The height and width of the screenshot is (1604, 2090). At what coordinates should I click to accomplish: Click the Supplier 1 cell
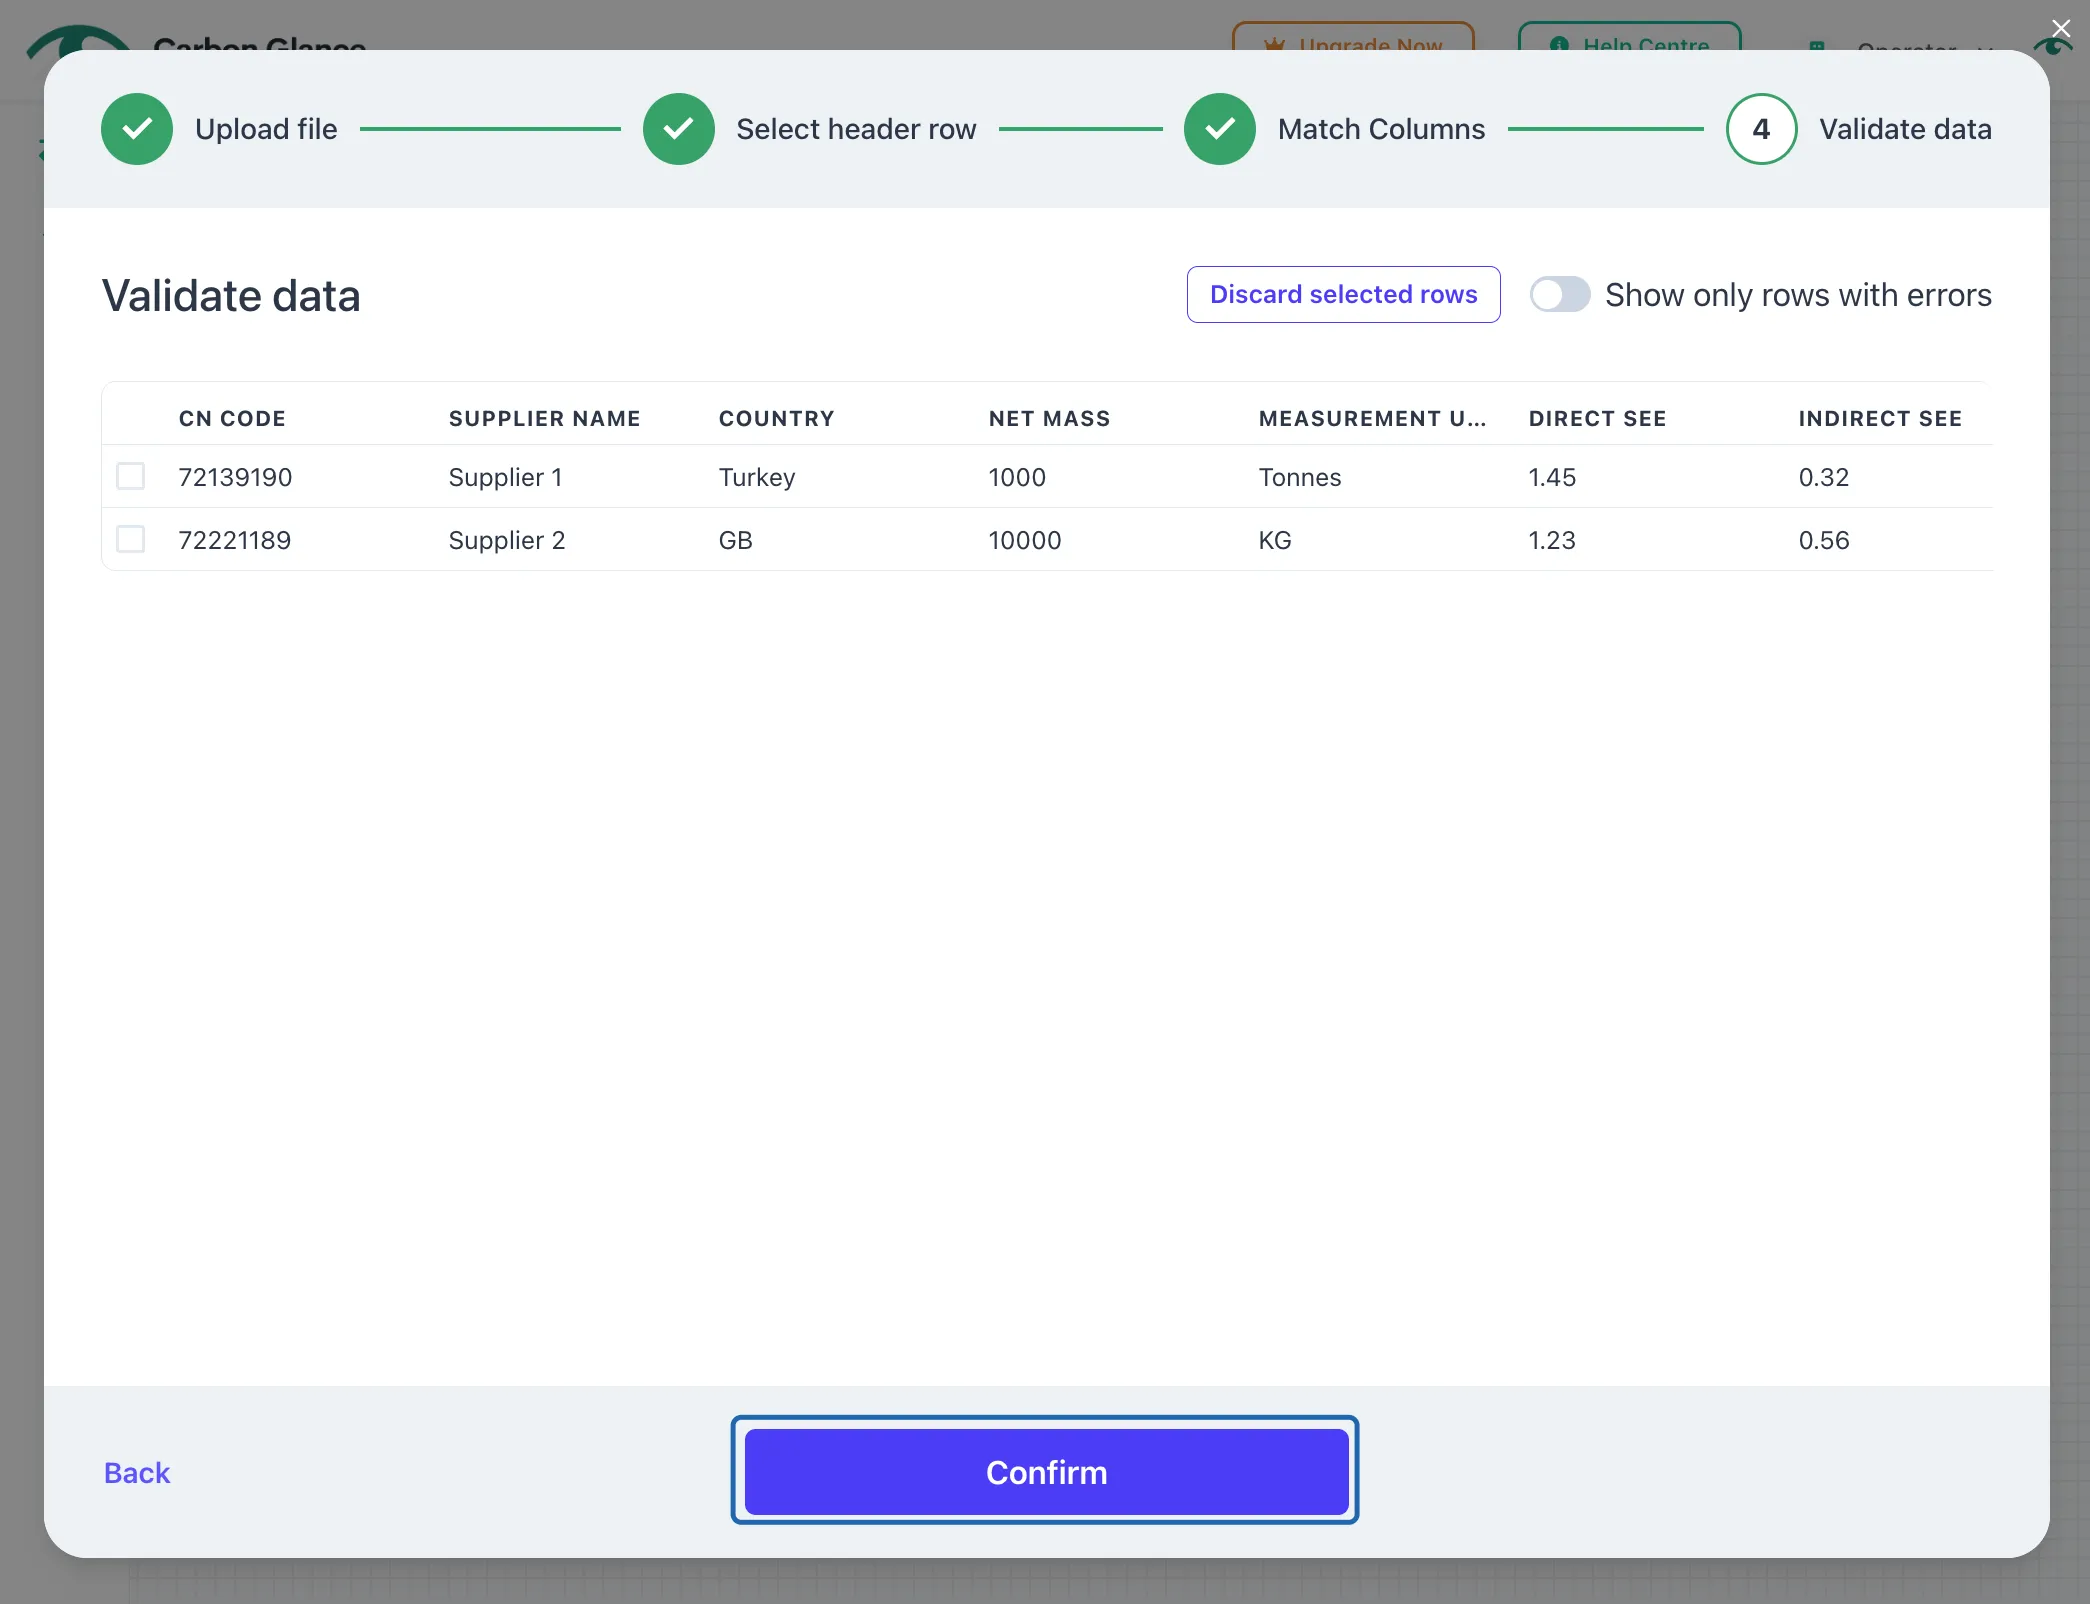505,477
